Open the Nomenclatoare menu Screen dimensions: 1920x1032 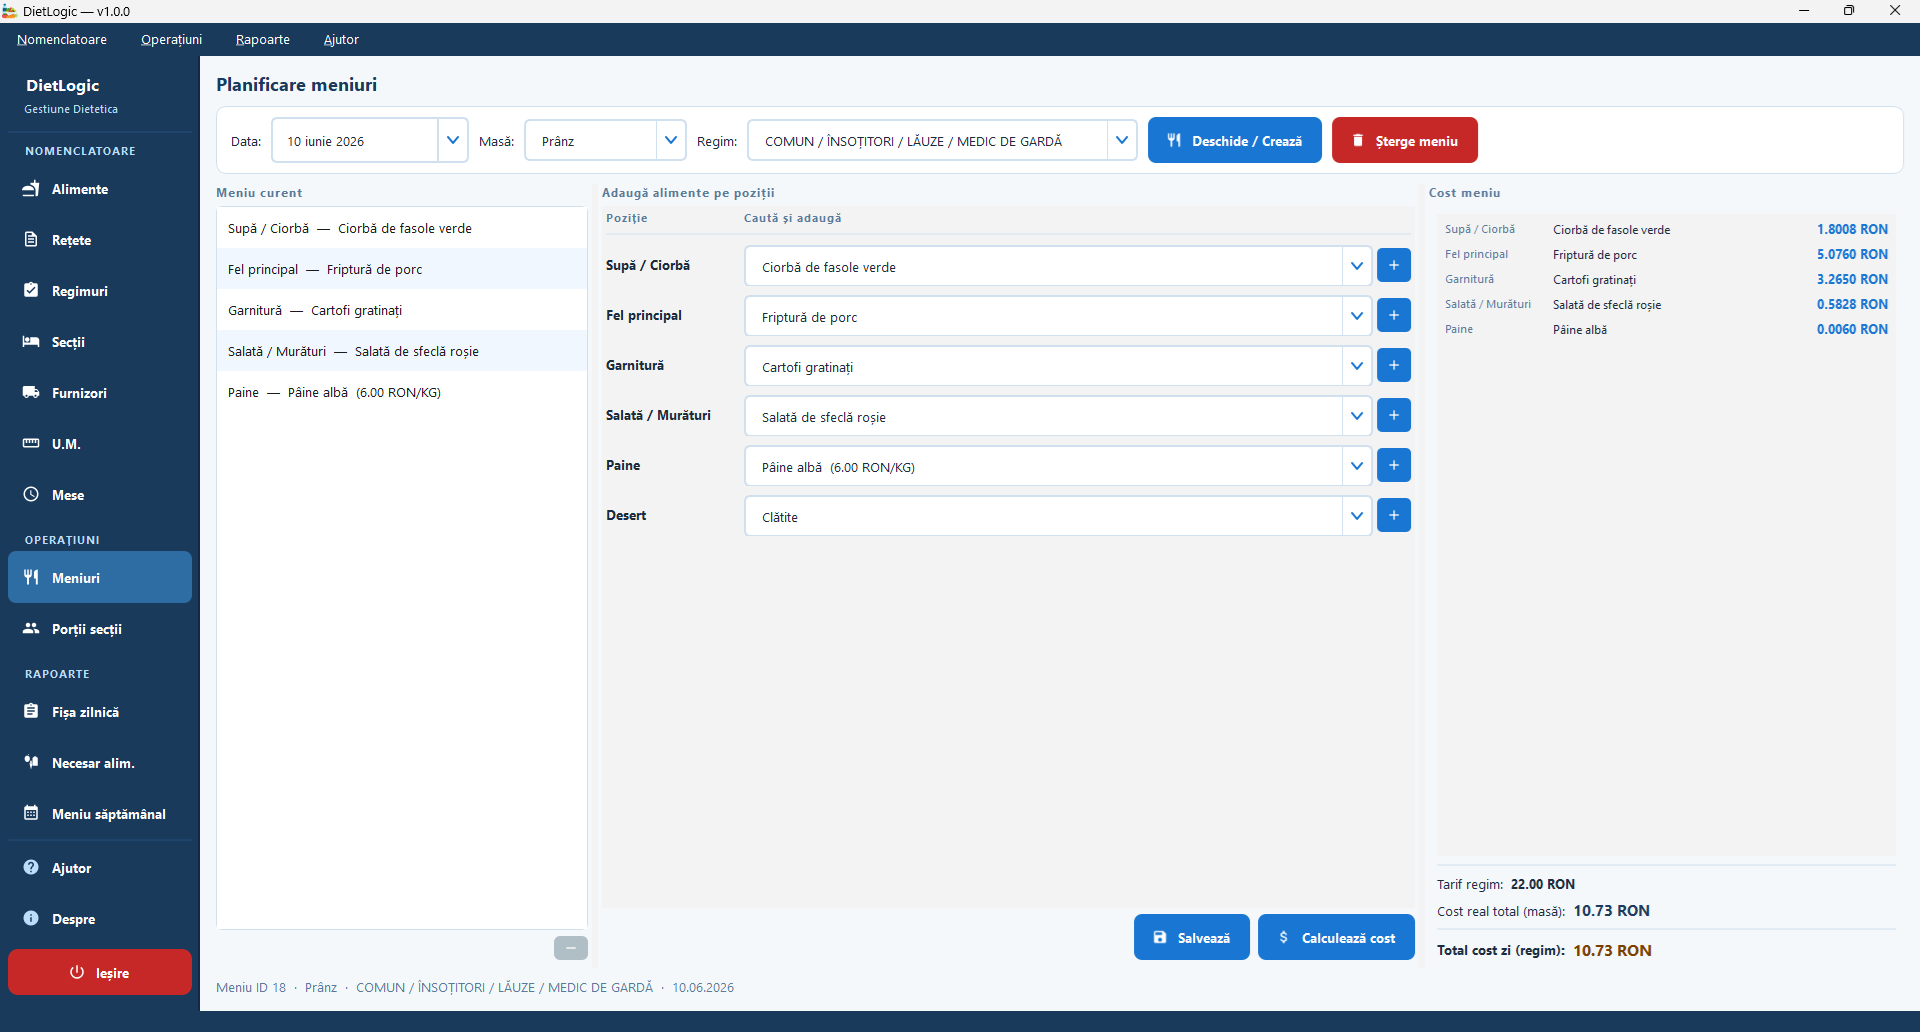click(x=62, y=40)
